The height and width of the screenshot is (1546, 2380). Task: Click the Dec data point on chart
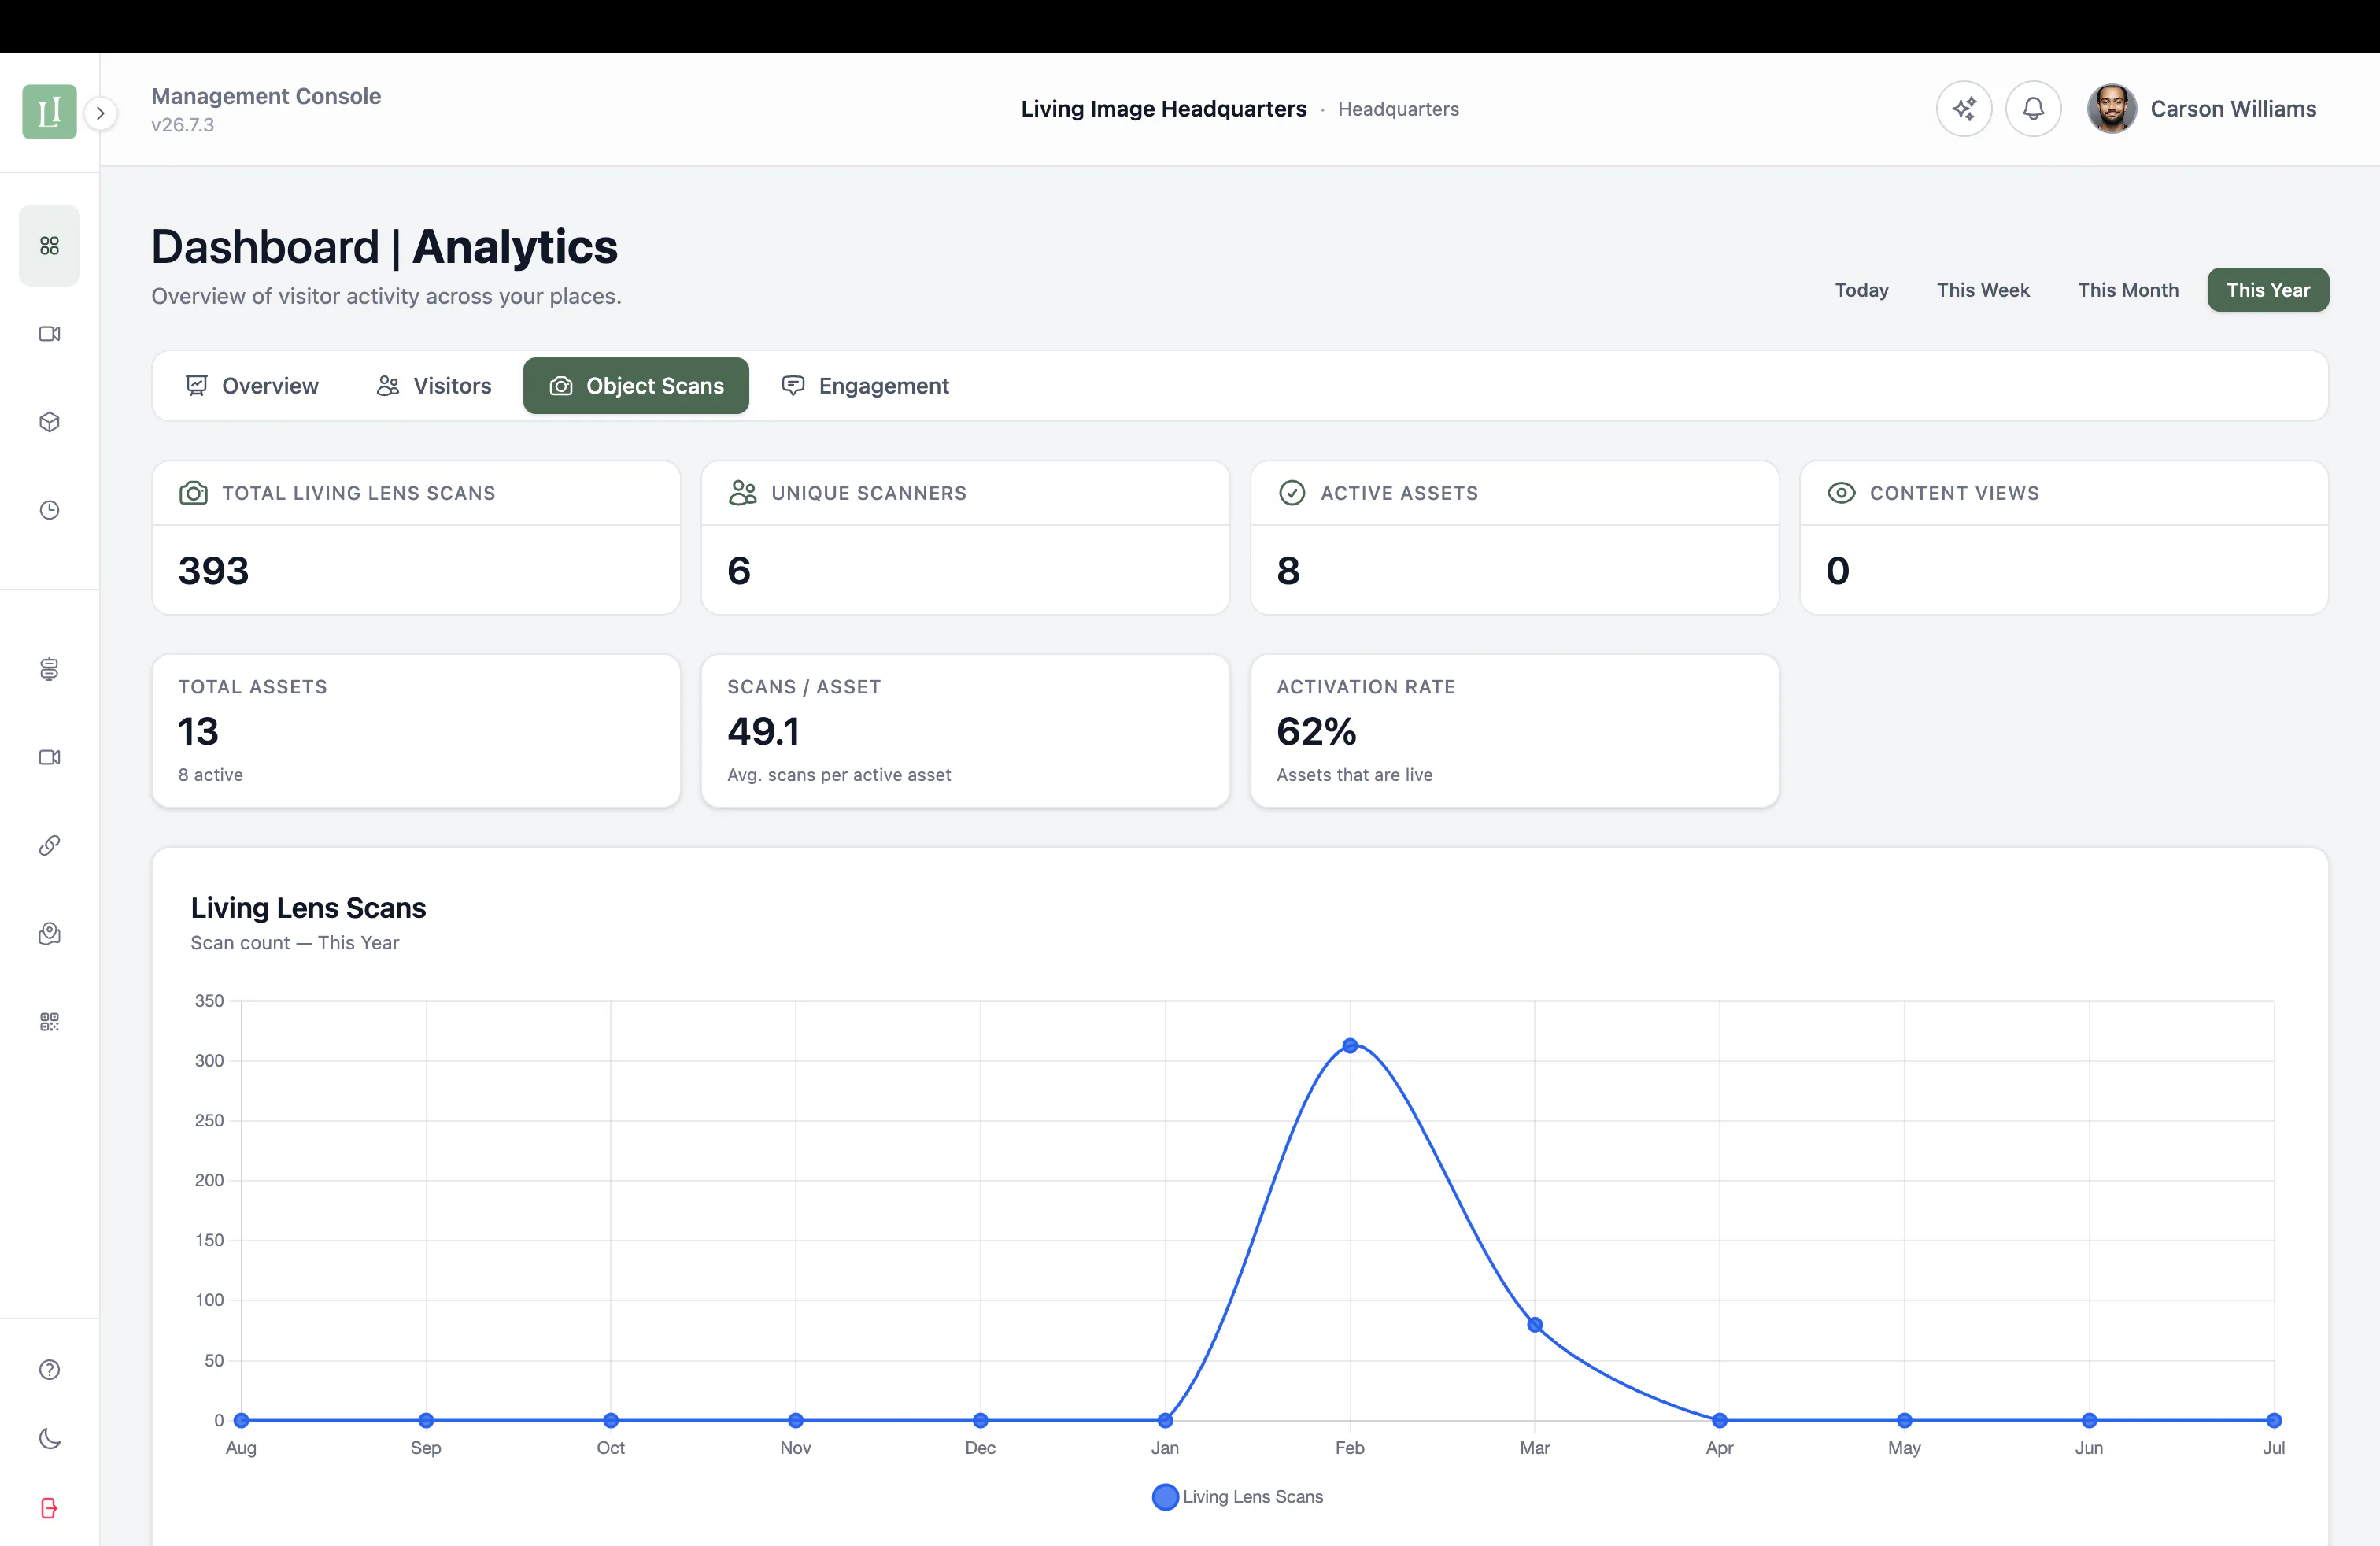click(x=980, y=1420)
